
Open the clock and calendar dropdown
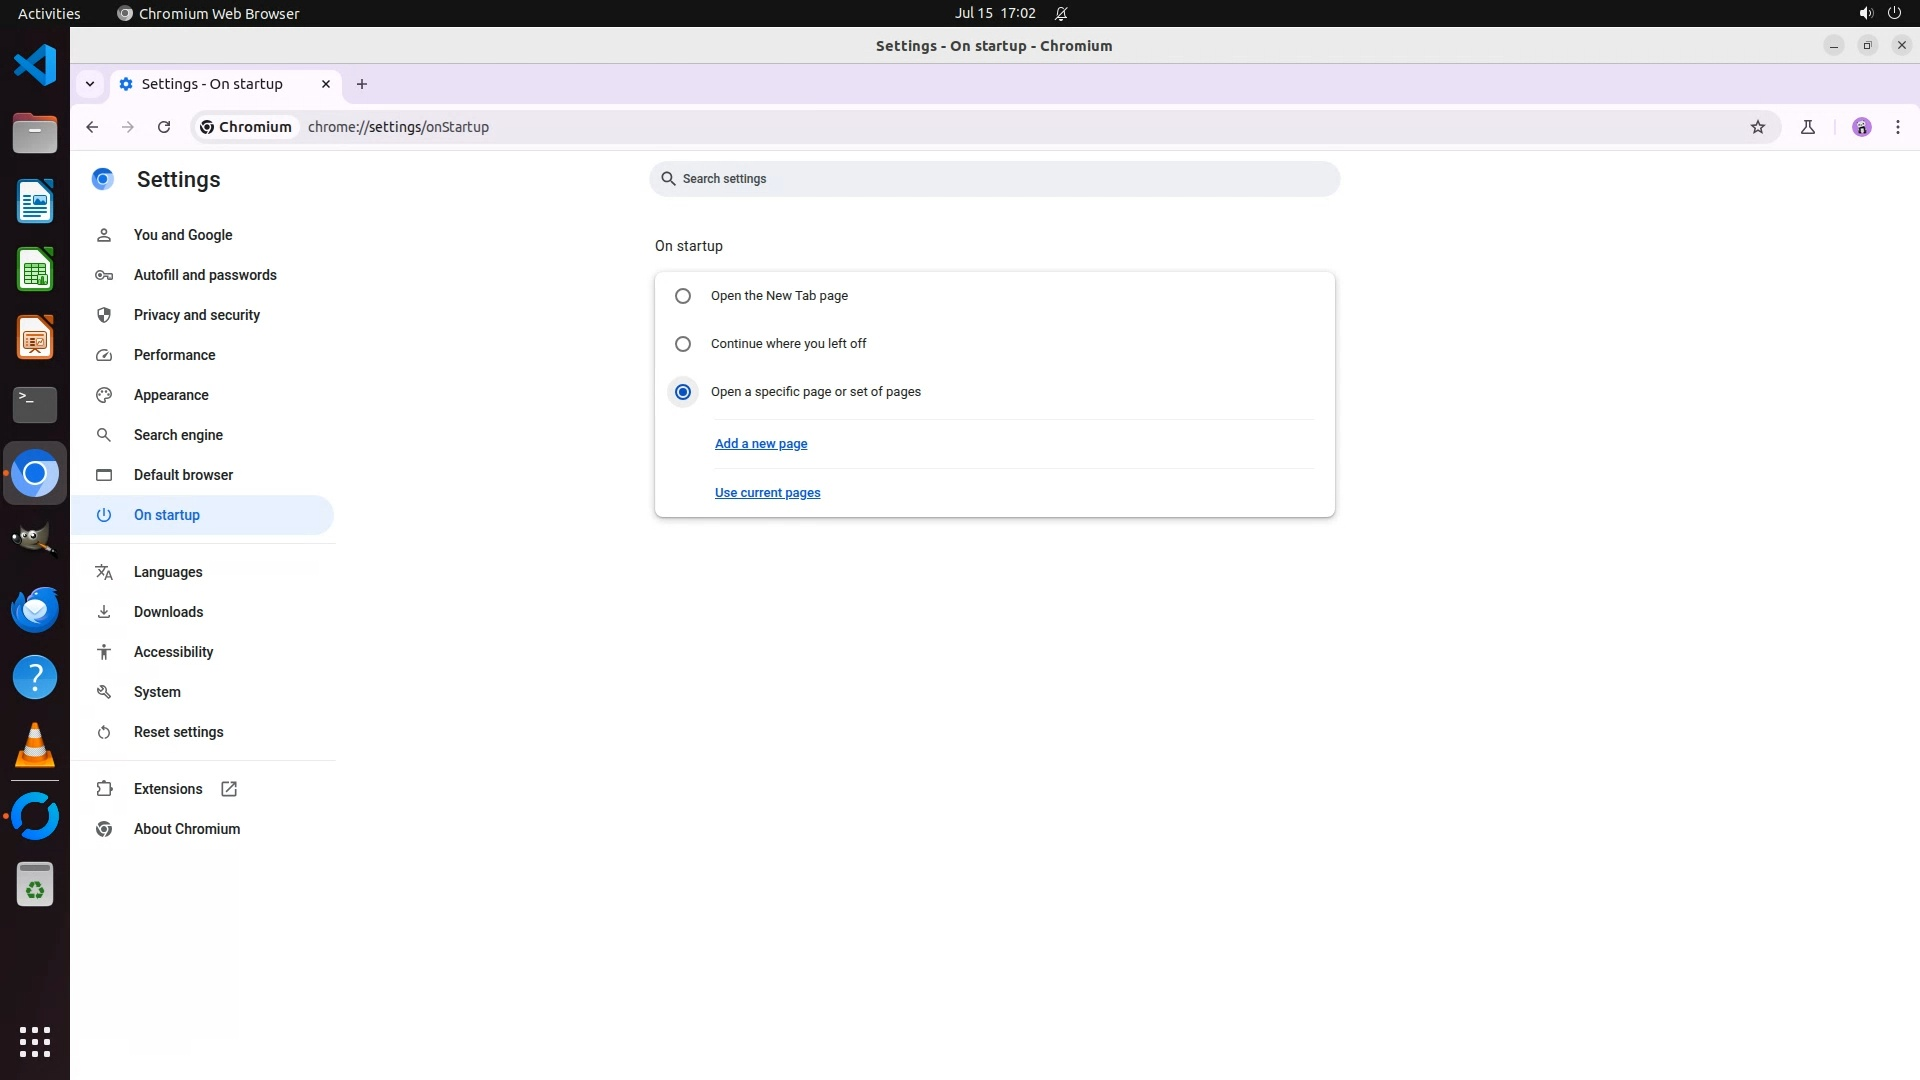(x=994, y=13)
